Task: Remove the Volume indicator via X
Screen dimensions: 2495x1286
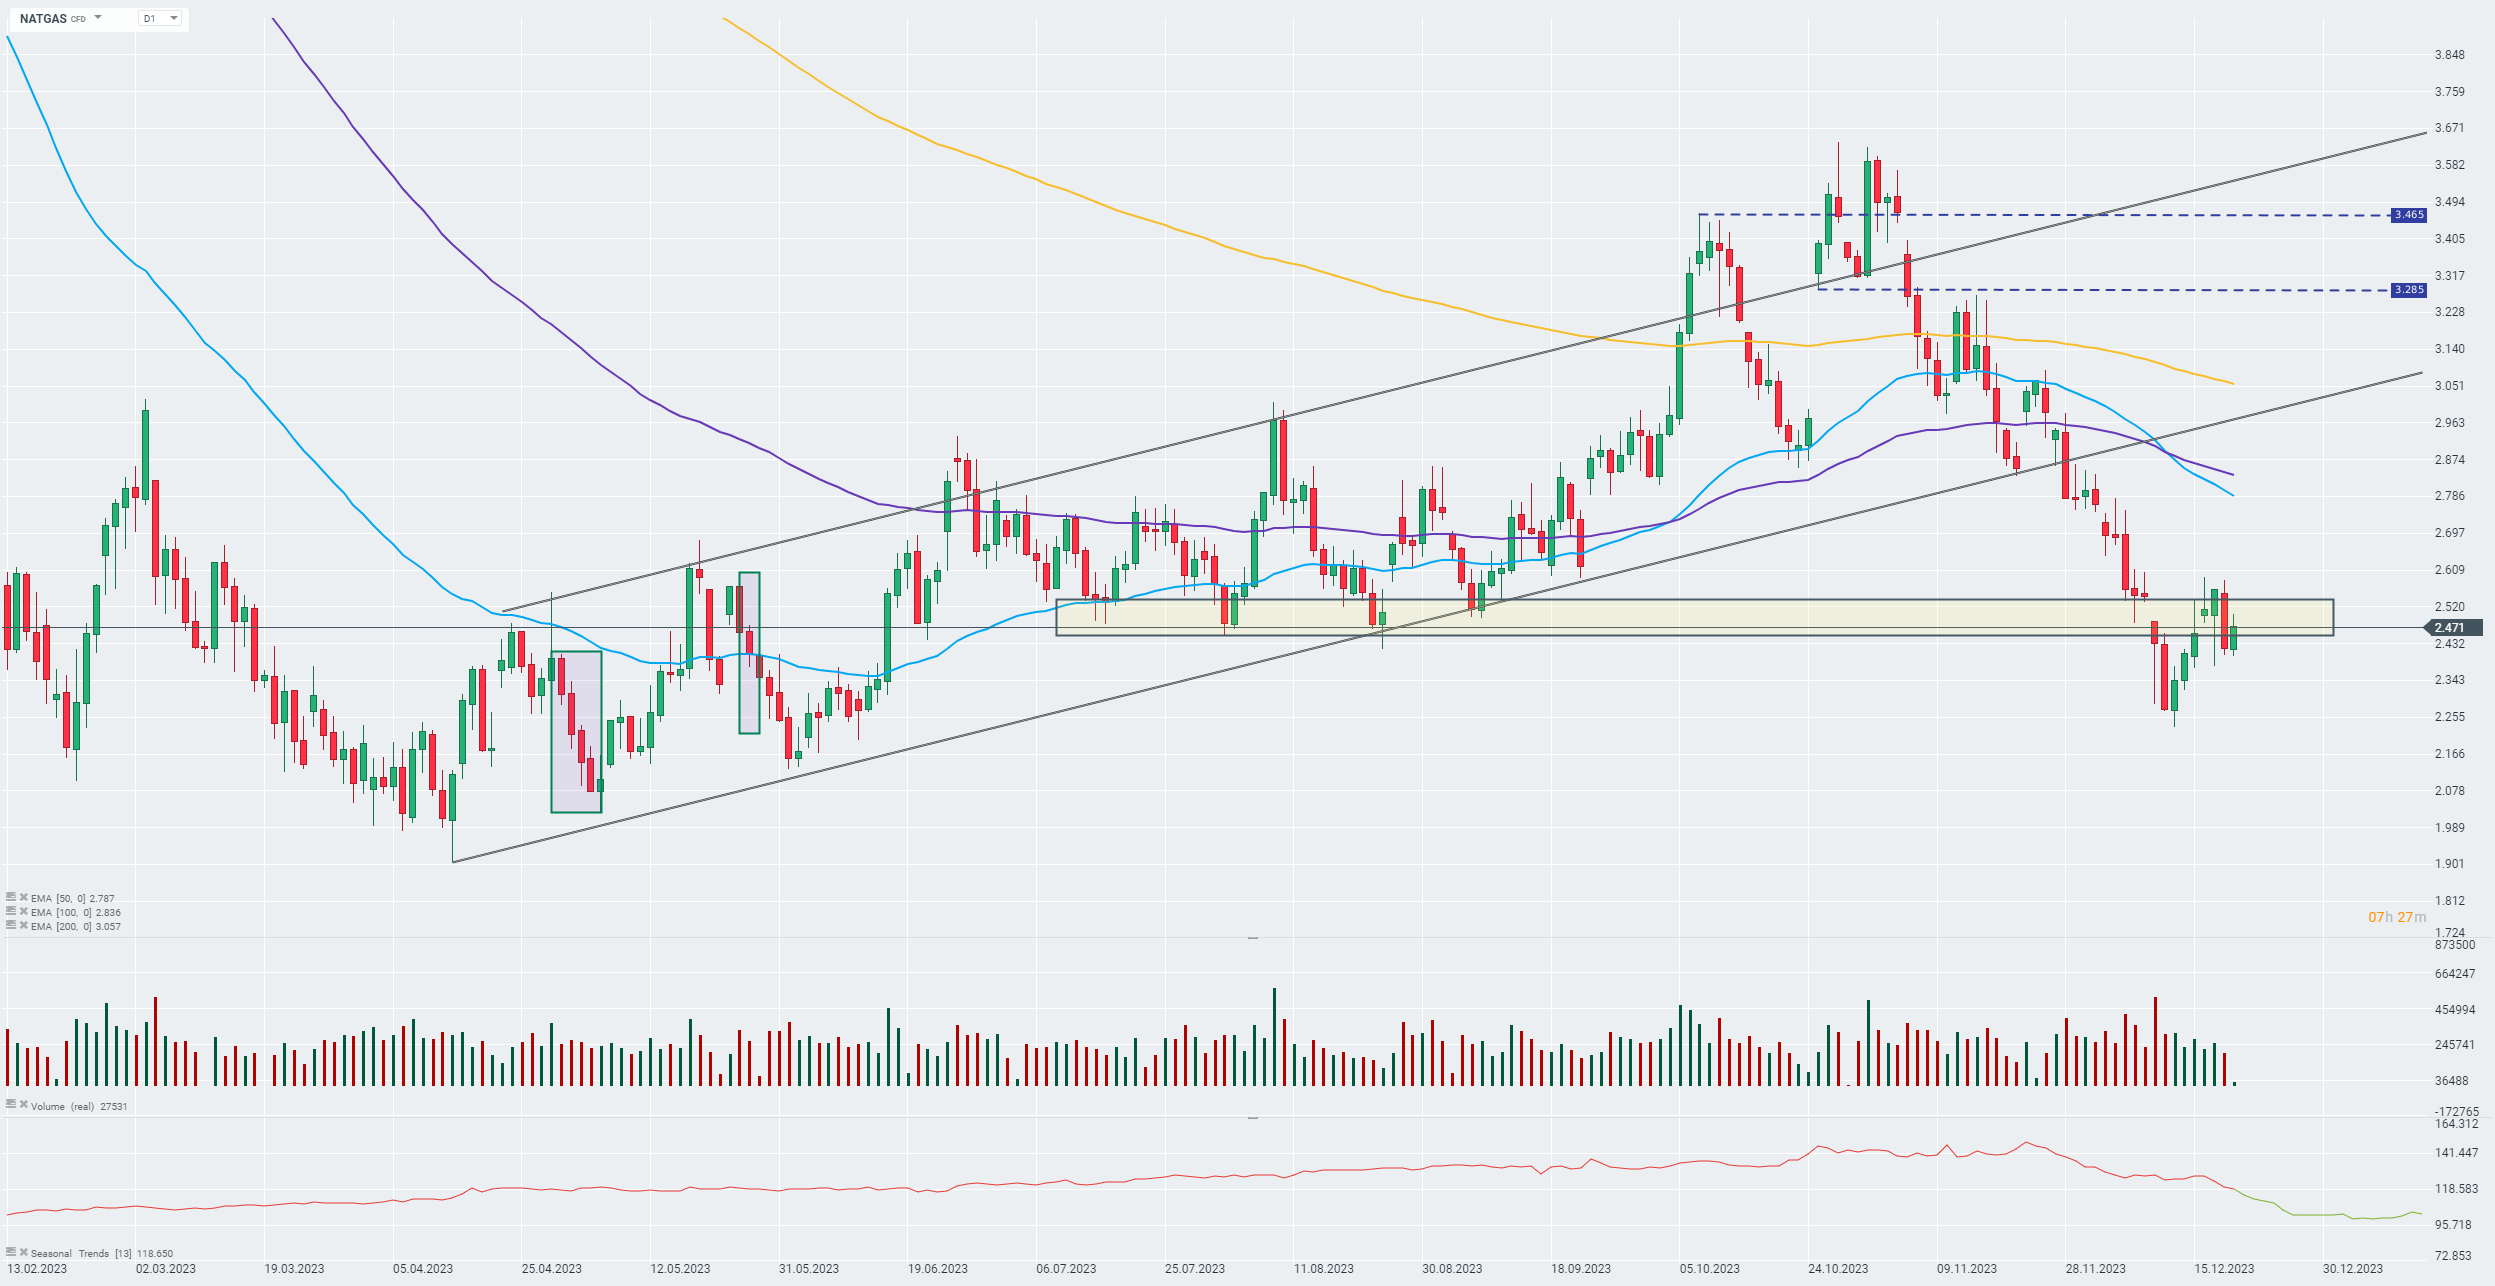Action: [x=23, y=1105]
